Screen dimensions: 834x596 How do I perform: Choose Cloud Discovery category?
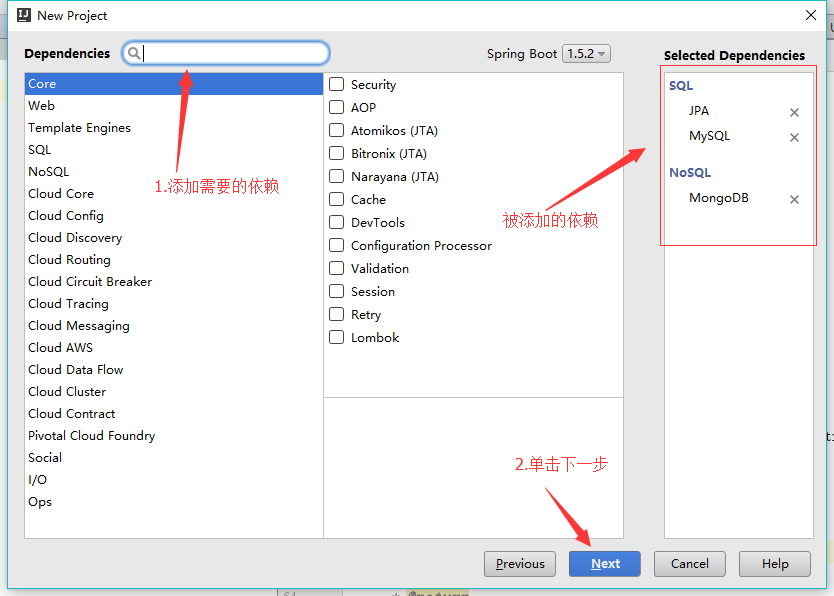(x=174, y=238)
